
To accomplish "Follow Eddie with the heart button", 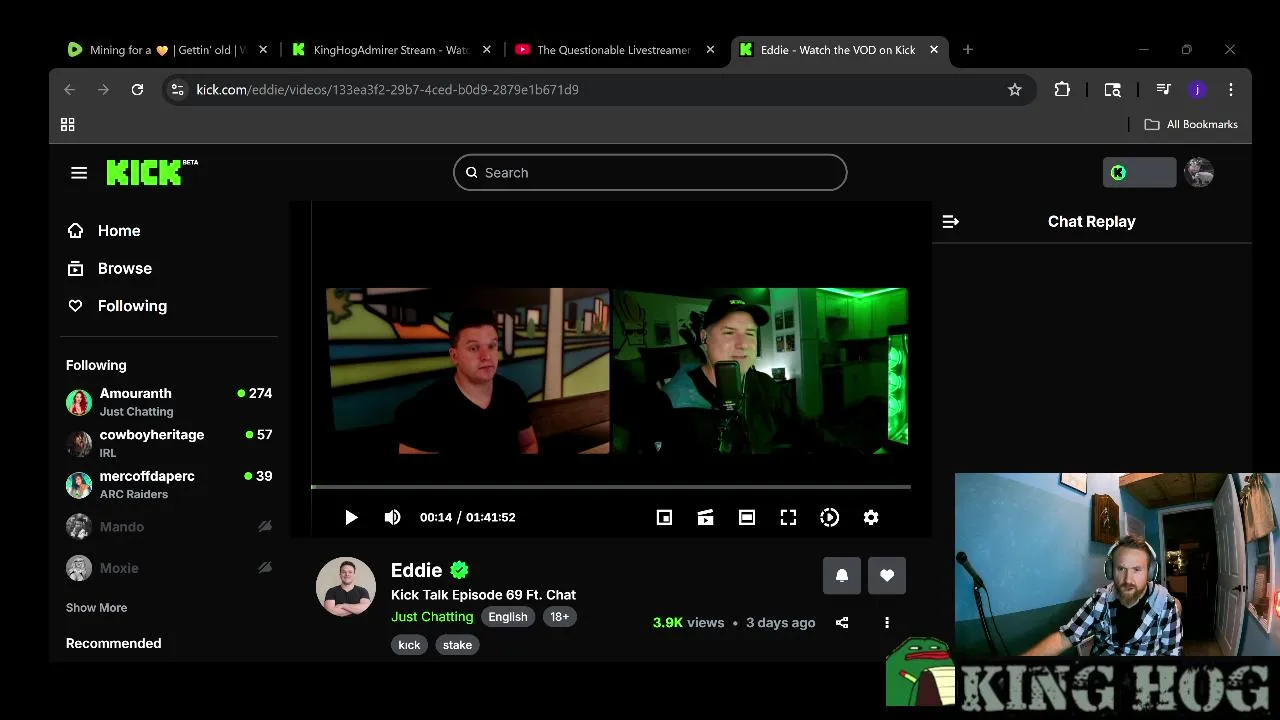I will [x=887, y=575].
